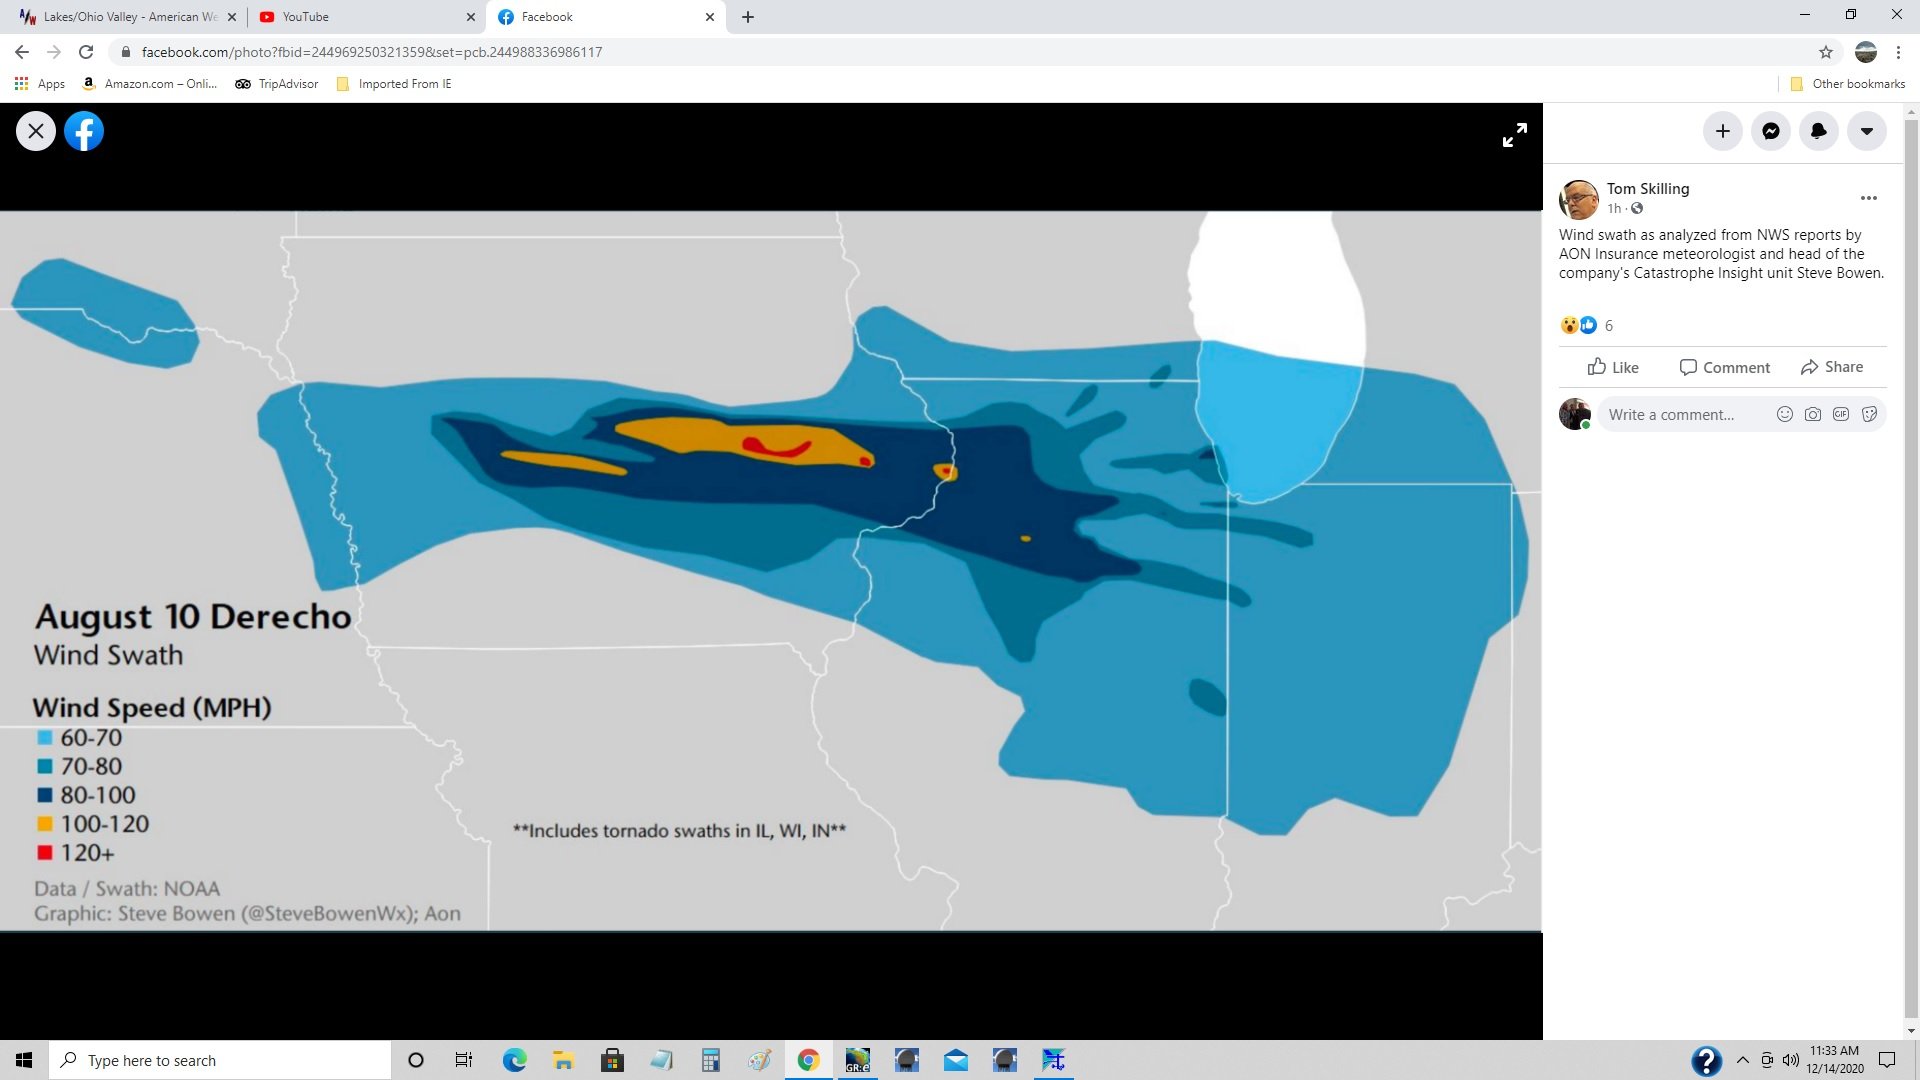Screen dimensions: 1920x1080
Task: Click the Share button
Action: pyautogui.click(x=1831, y=367)
